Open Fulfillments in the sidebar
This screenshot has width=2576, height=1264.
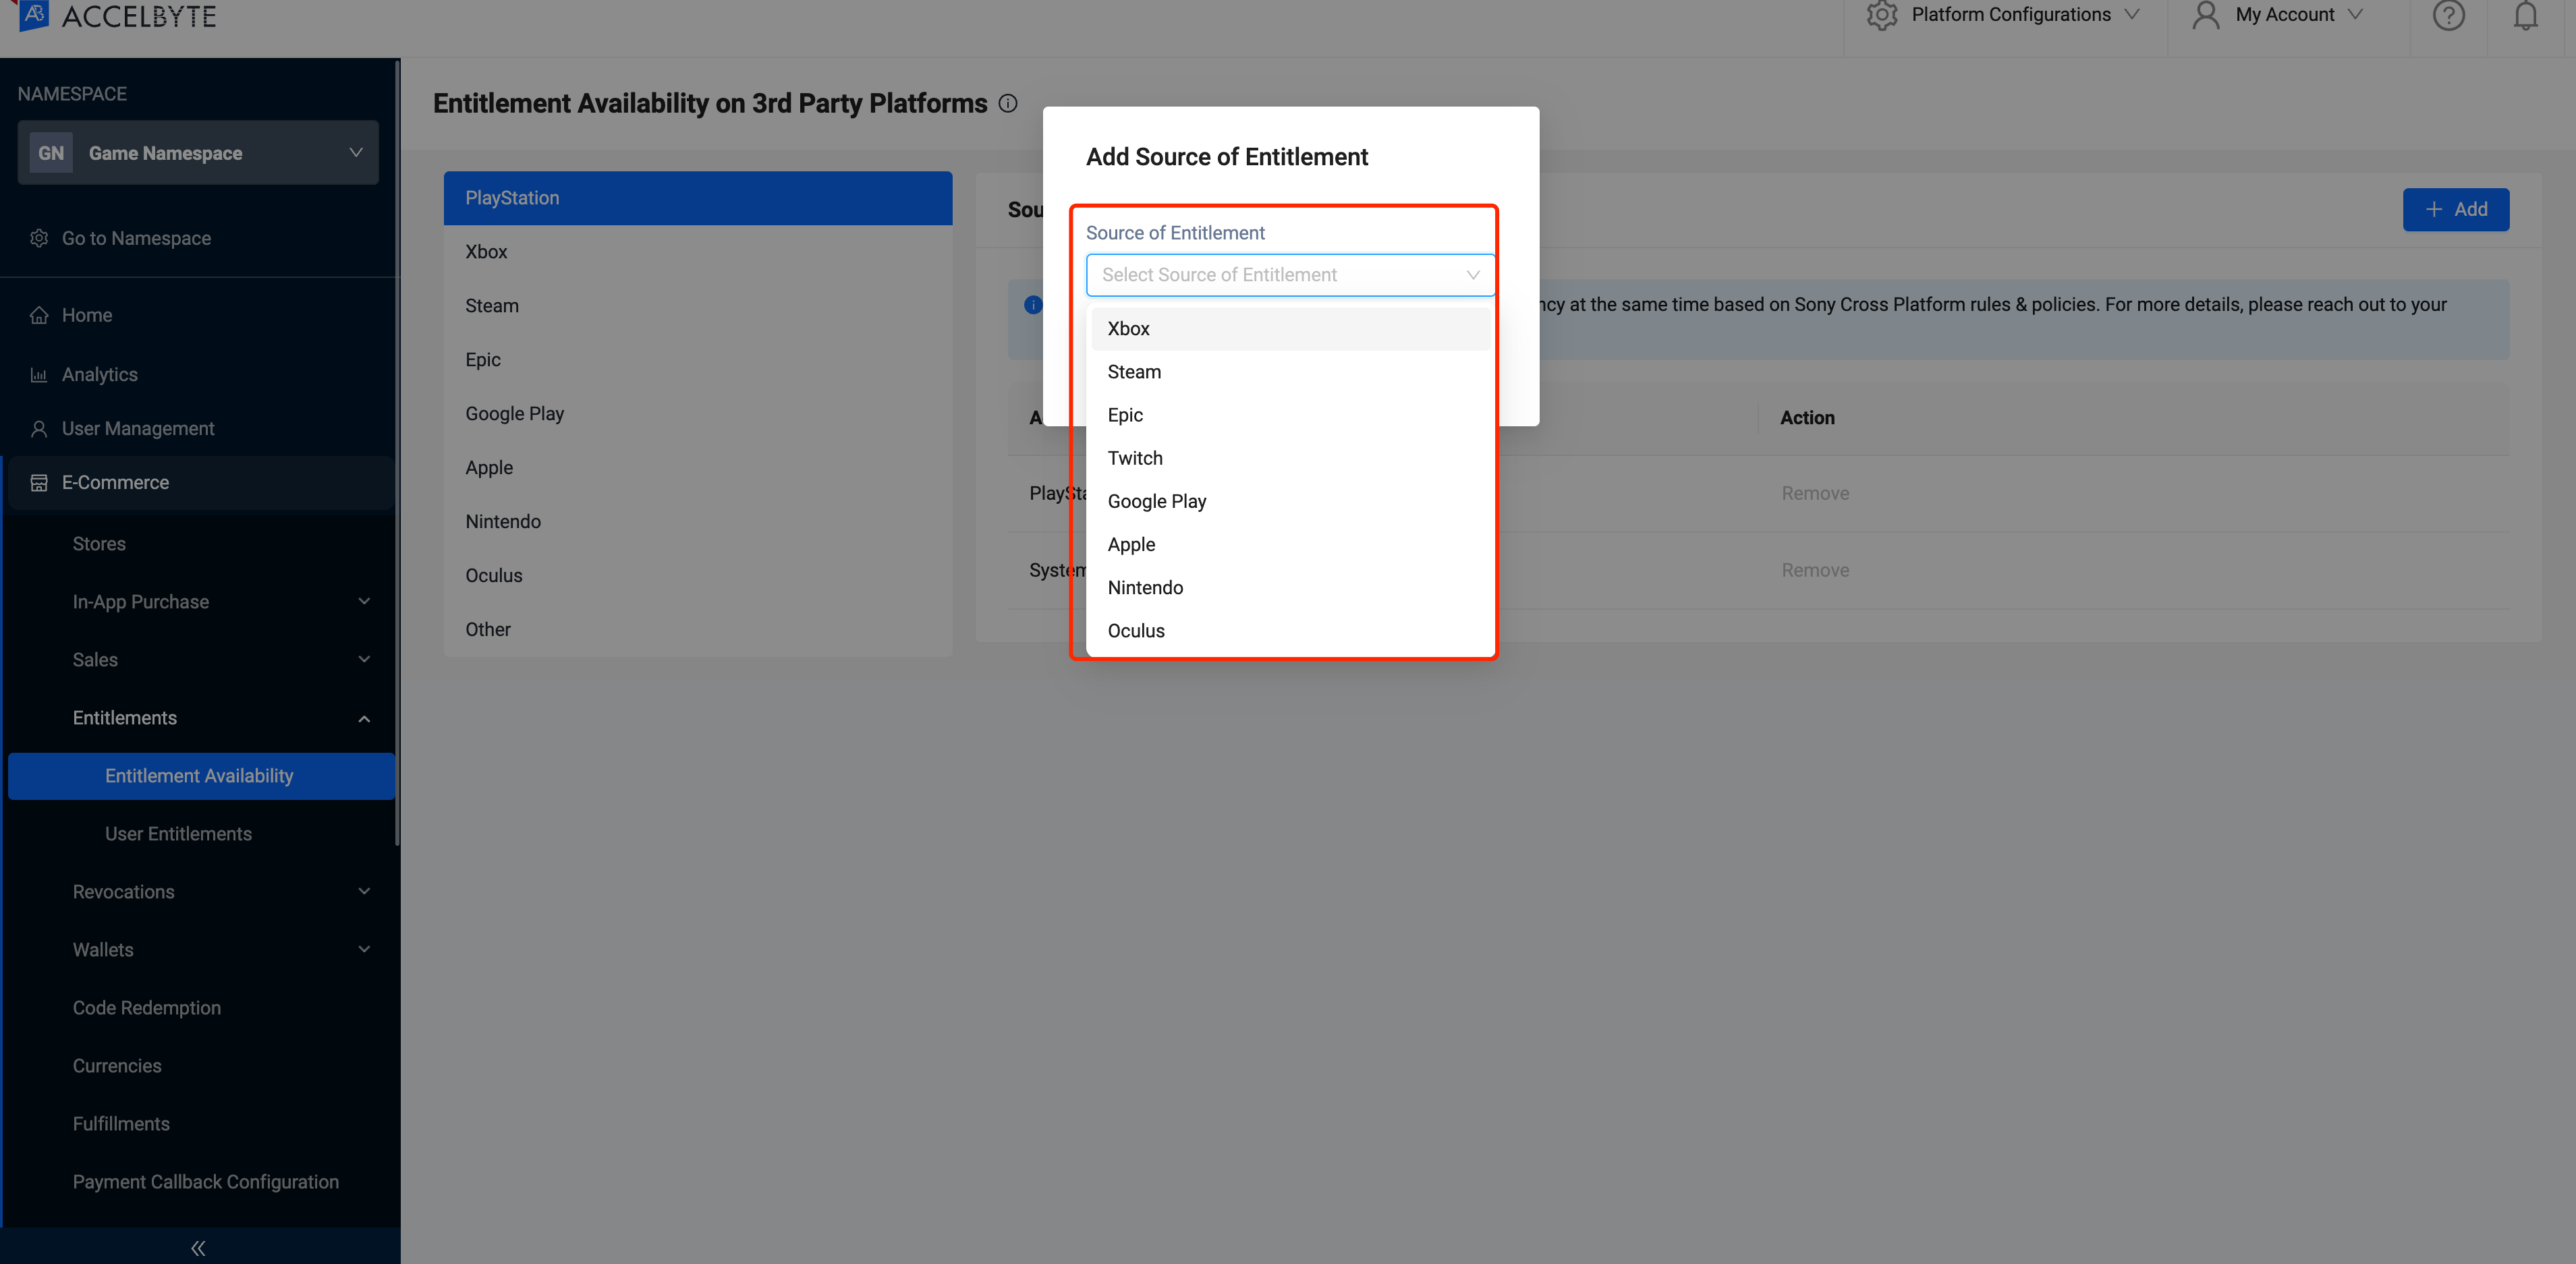click(x=121, y=1124)
